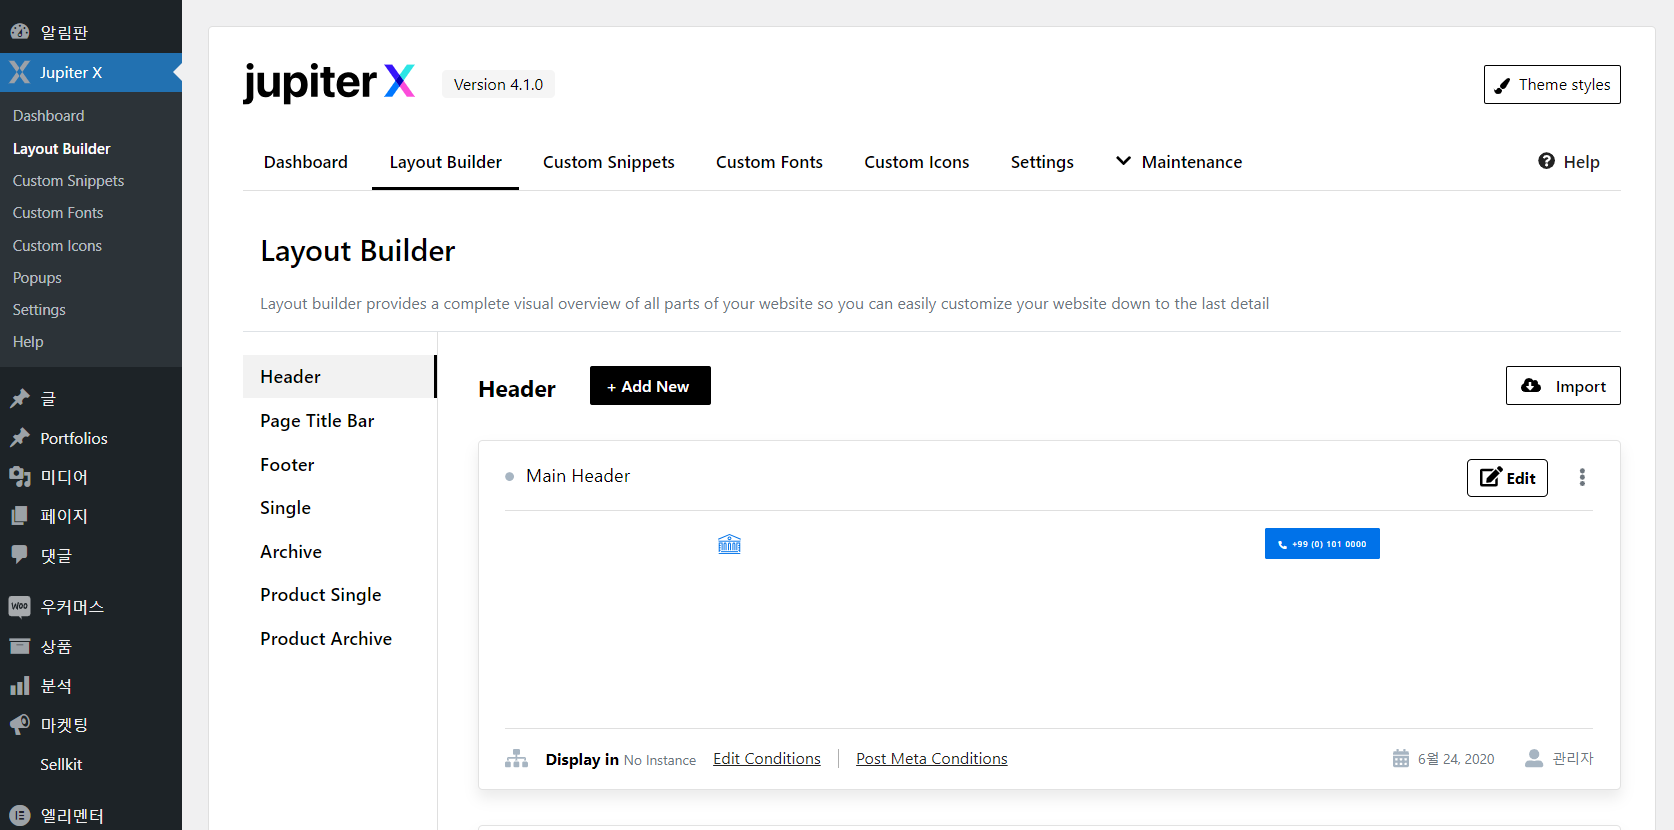Open the 알림판 dashboard icon

tap(20, 32)
